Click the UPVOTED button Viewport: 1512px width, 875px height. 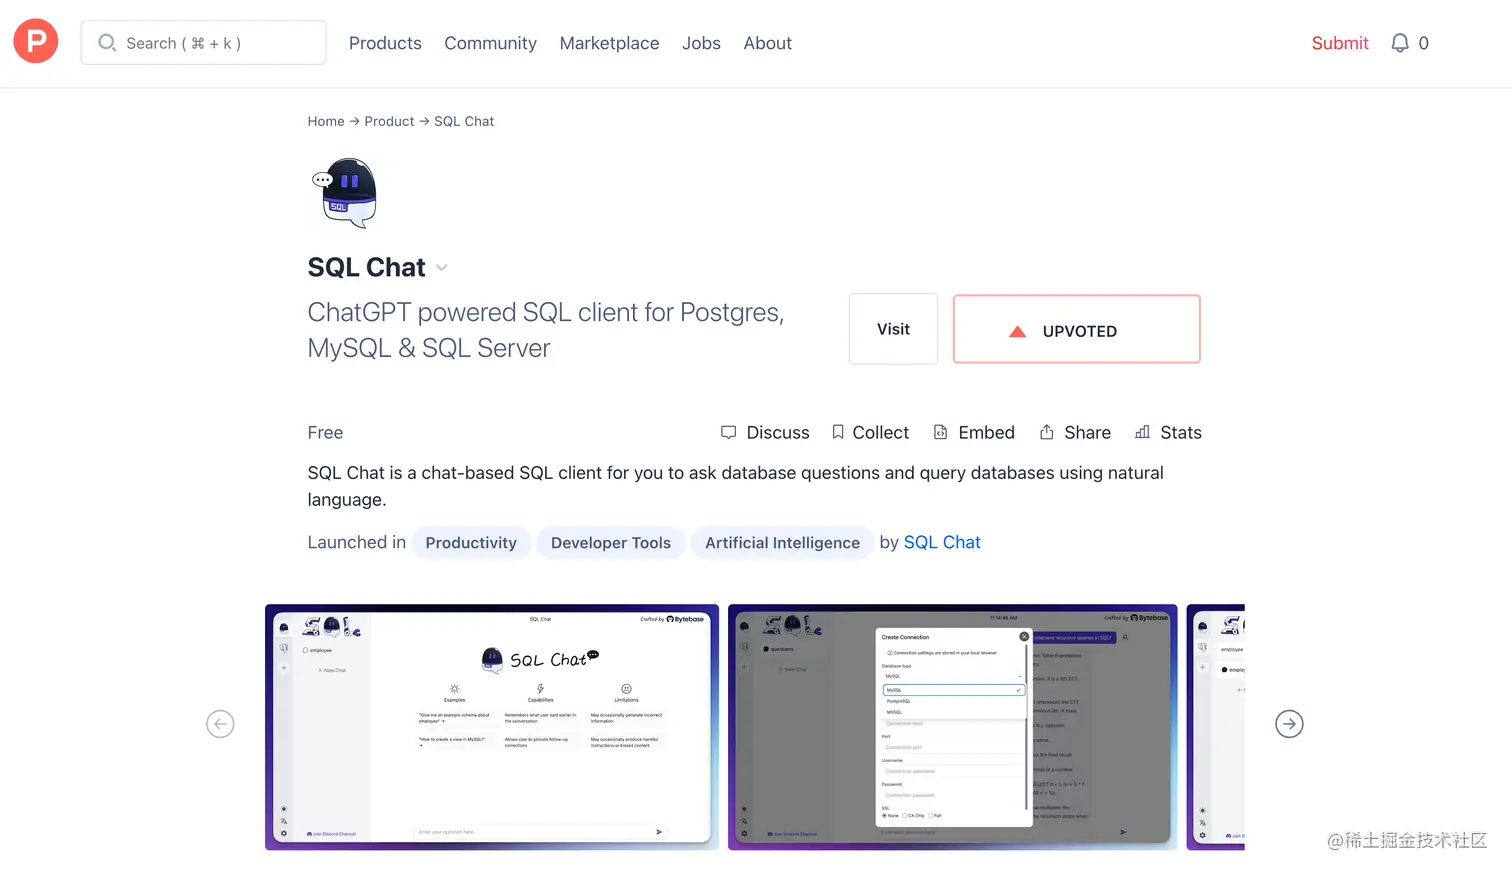[x=1077, y=329]
